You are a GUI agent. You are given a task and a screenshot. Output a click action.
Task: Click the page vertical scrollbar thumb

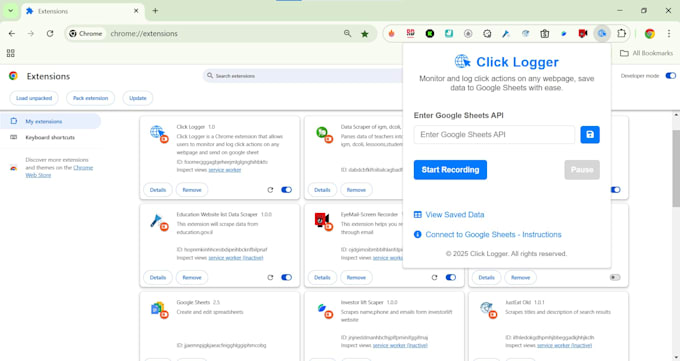tap(676, 168)
